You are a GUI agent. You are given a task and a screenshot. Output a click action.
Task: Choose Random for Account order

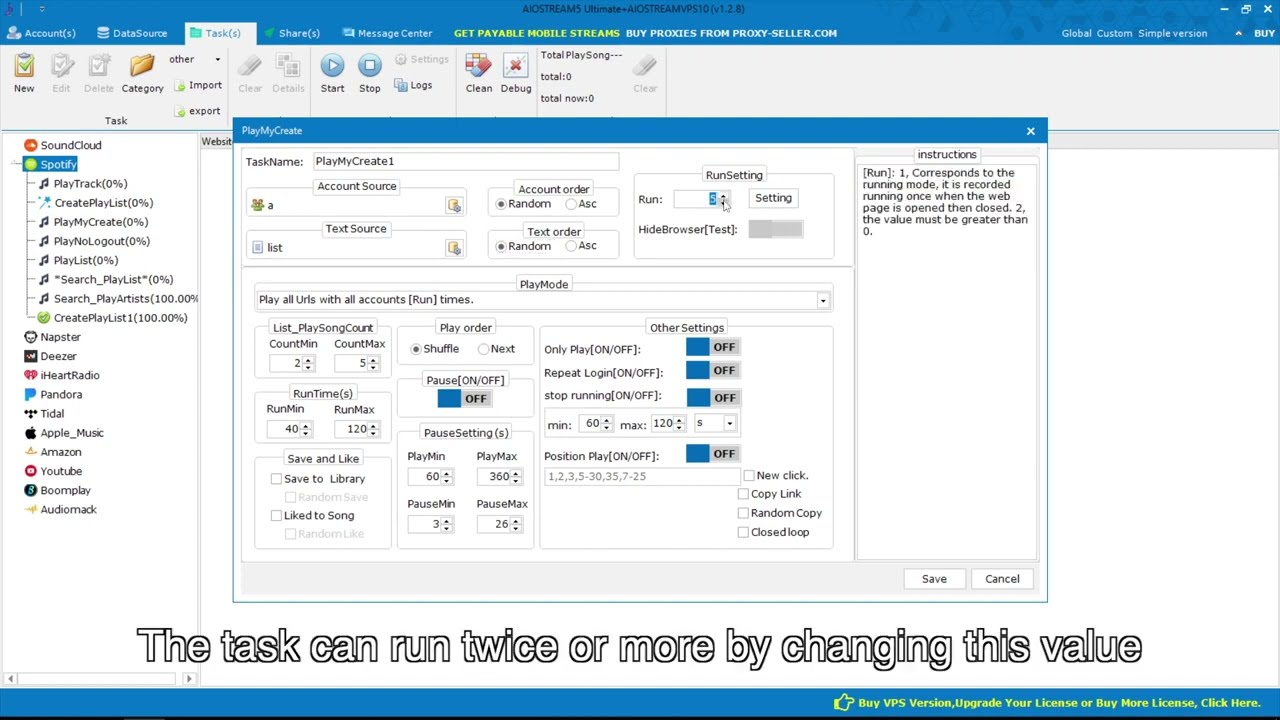524,204
